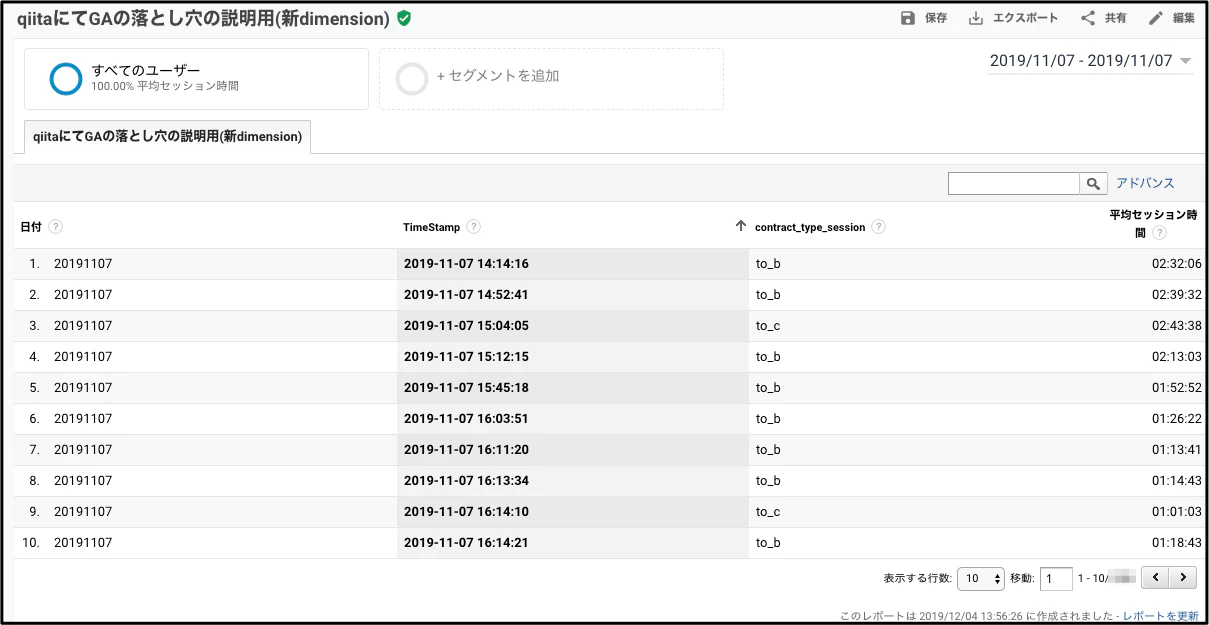This screenshot has width=1209, height=625.
Task: Select timestamp 2019-11-07 15:12:15
Action: [466, 357]
